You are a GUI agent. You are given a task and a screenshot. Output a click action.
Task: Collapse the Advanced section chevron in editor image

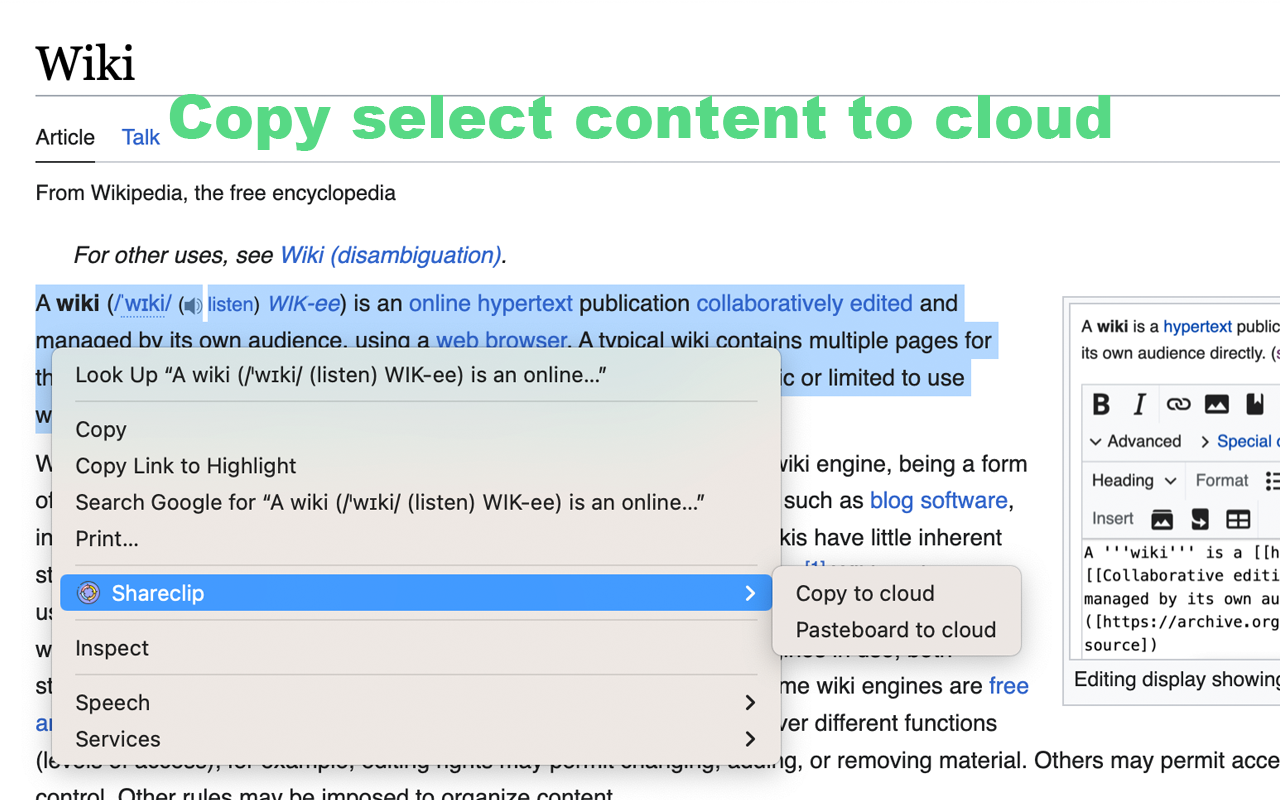1096,441
